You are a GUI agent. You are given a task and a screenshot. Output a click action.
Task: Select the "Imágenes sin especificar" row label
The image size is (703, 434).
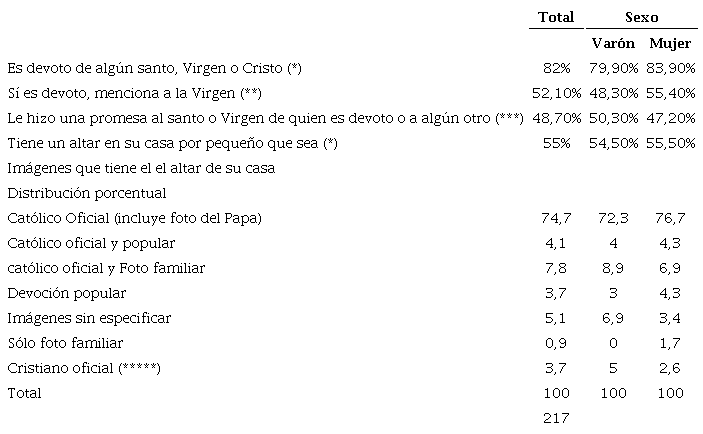coord(89,318)
